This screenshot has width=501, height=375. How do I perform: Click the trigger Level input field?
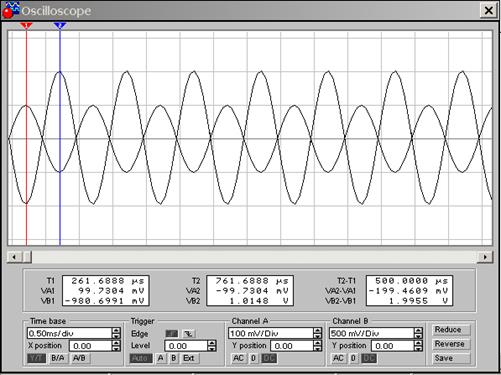click(187, 346)
